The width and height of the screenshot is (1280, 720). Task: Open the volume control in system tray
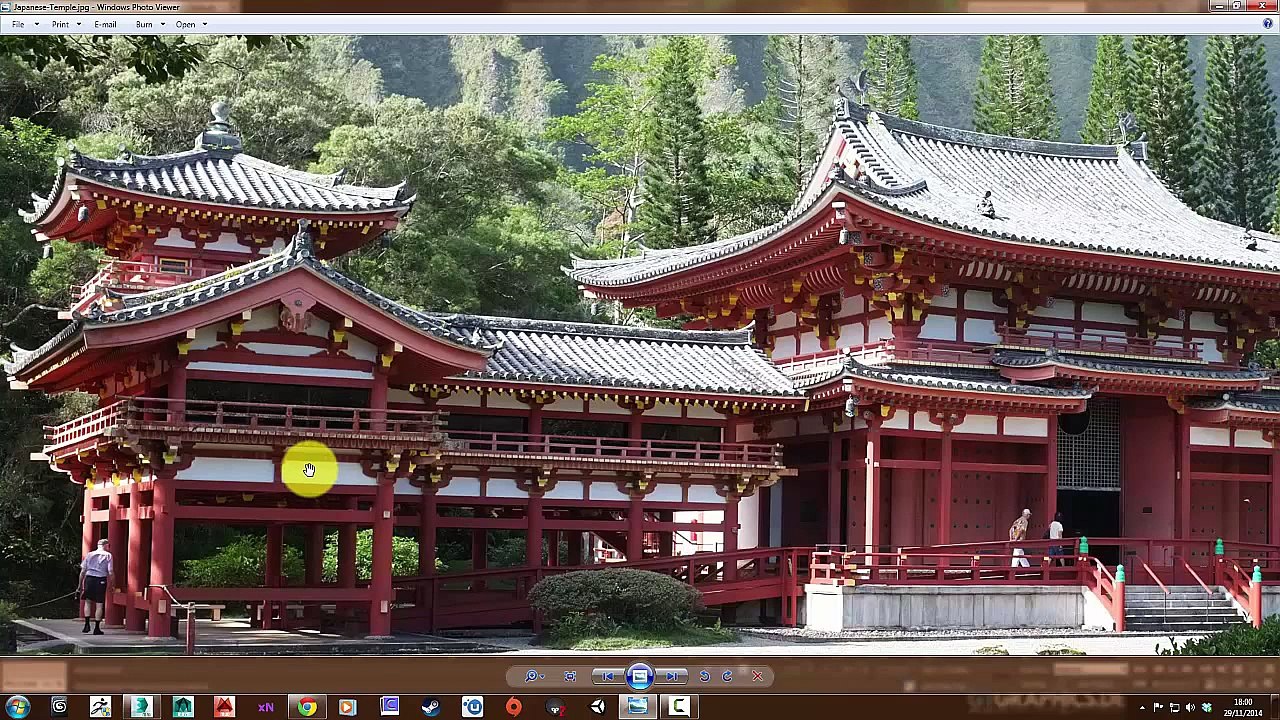pyautogui.click(x=1190, y=708)
